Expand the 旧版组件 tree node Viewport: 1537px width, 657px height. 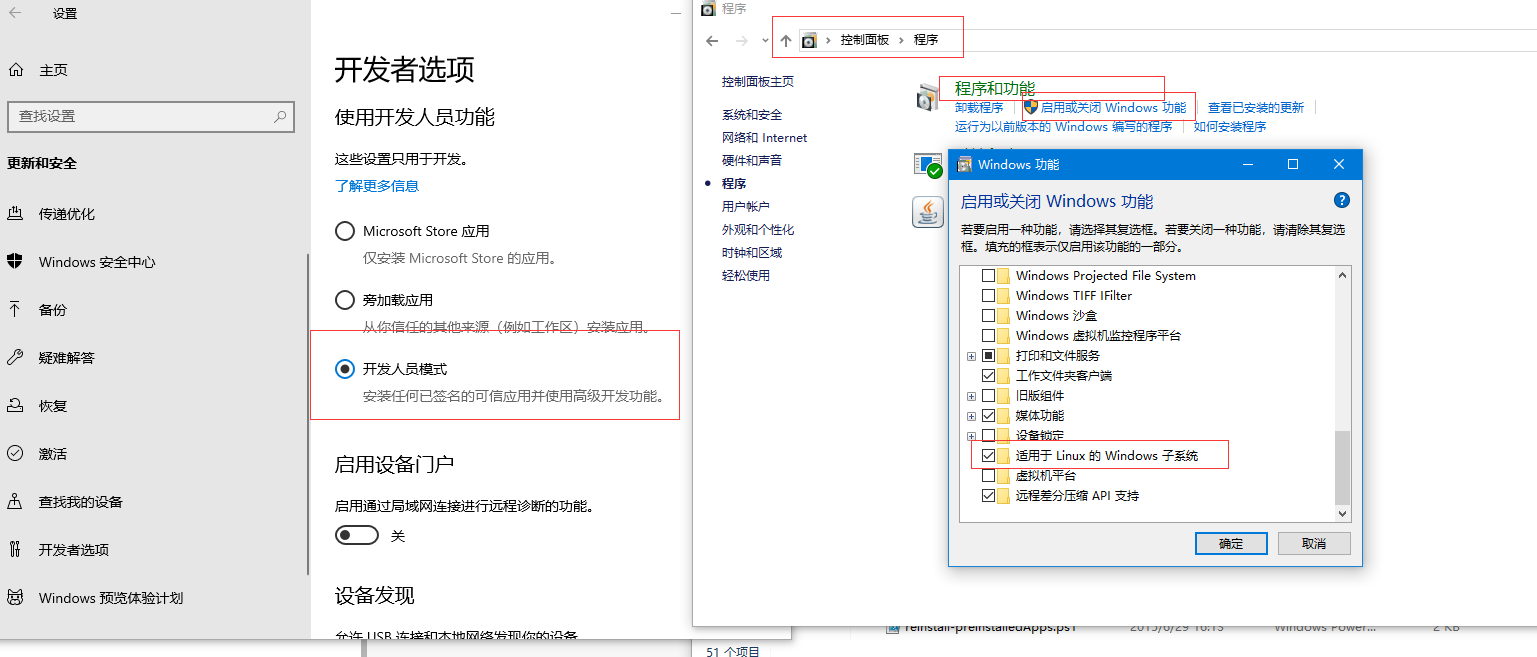click(x=971, y=395)
